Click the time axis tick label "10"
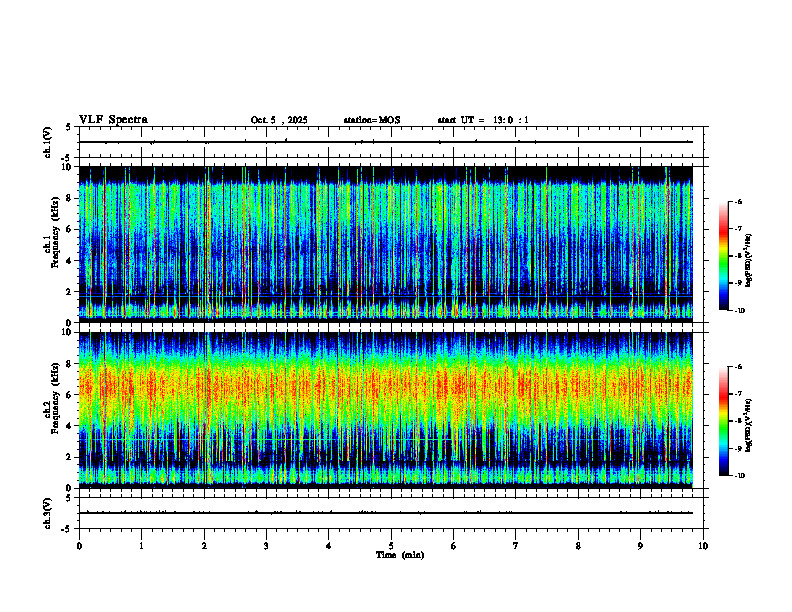792x612 pixels. [x=703, y=546]
